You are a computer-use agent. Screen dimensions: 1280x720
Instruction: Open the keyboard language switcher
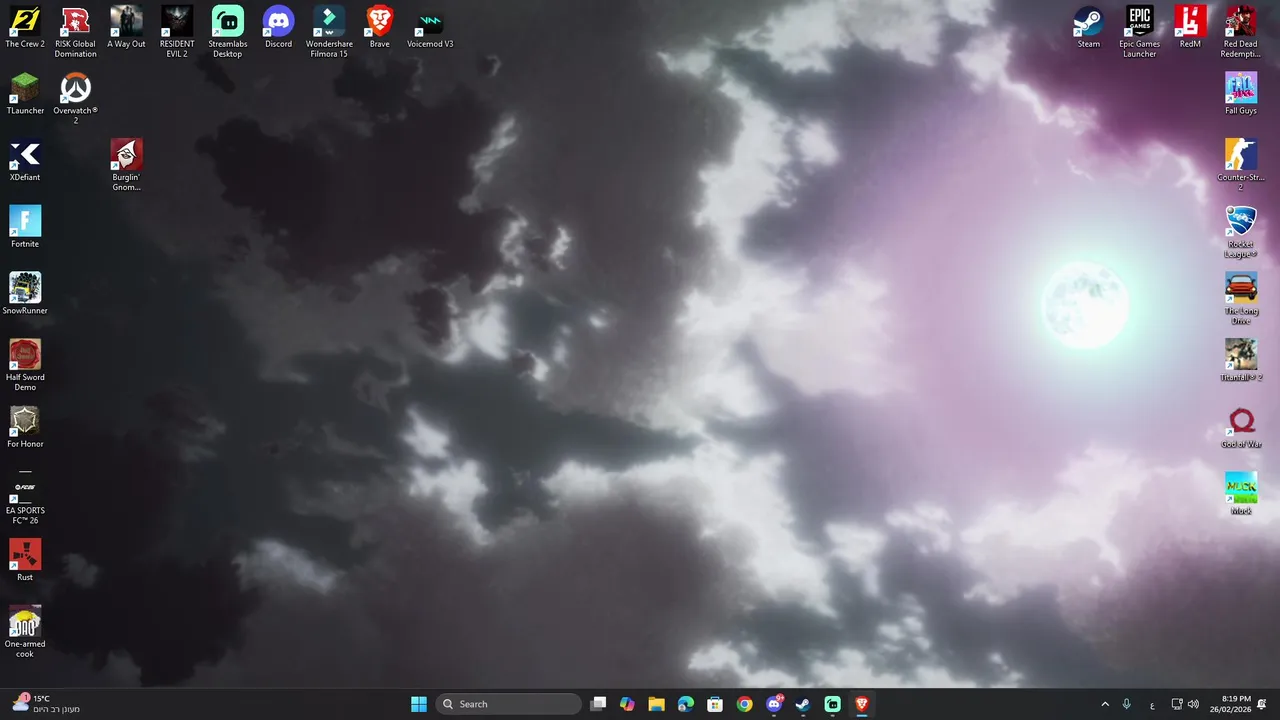[x=1152, y=704]
